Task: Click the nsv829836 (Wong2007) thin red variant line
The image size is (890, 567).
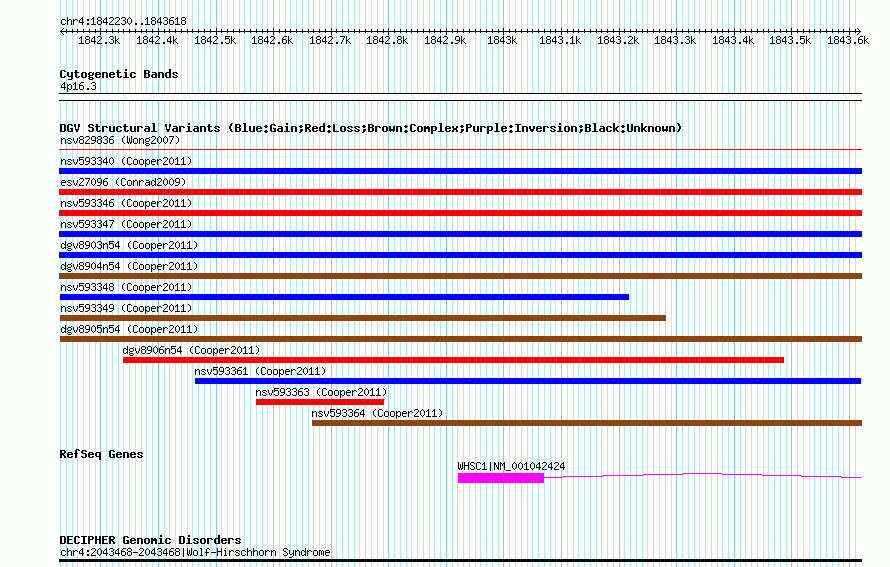Action: click(460, 150)
